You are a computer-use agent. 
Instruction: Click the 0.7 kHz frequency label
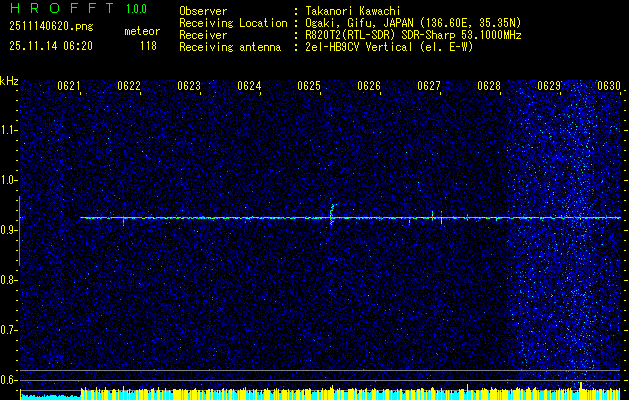click(x=9, y=330)
